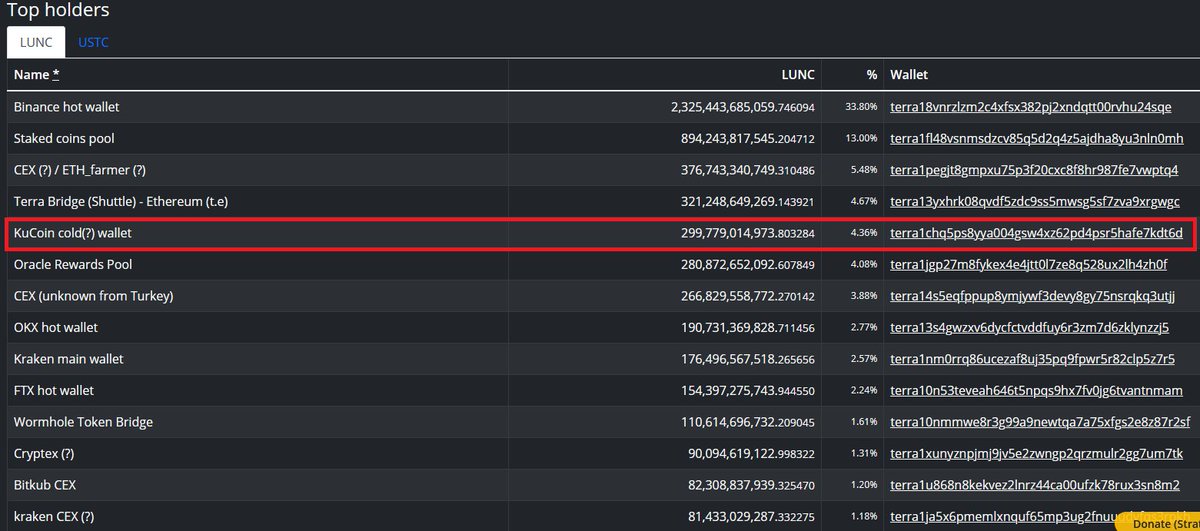Screen dimensions: 1200x531
Task: Click the amount 90,094,619,122.998322
Action: (x=751, y=454)
